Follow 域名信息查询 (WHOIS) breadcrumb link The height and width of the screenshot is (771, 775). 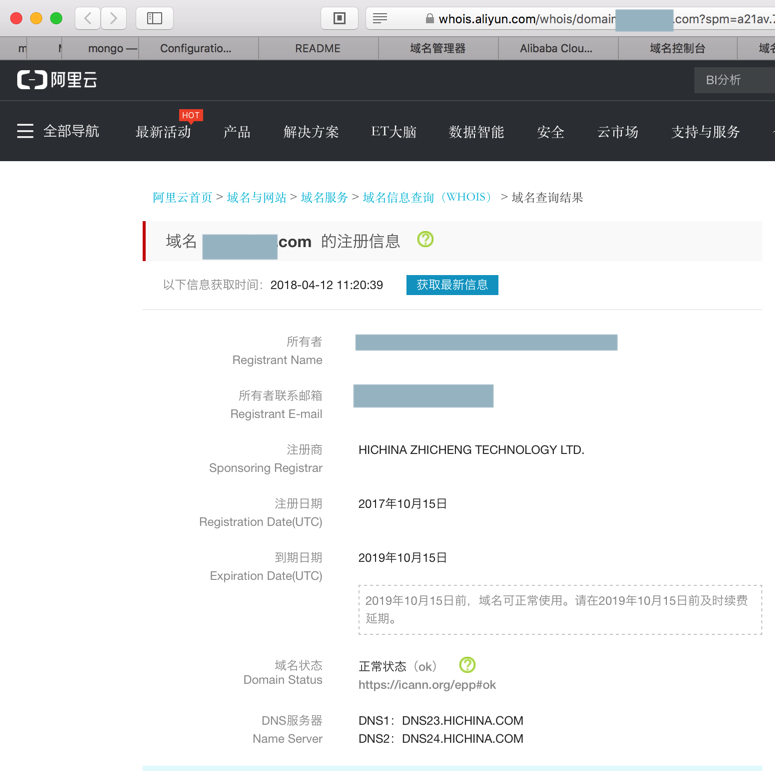428,198
